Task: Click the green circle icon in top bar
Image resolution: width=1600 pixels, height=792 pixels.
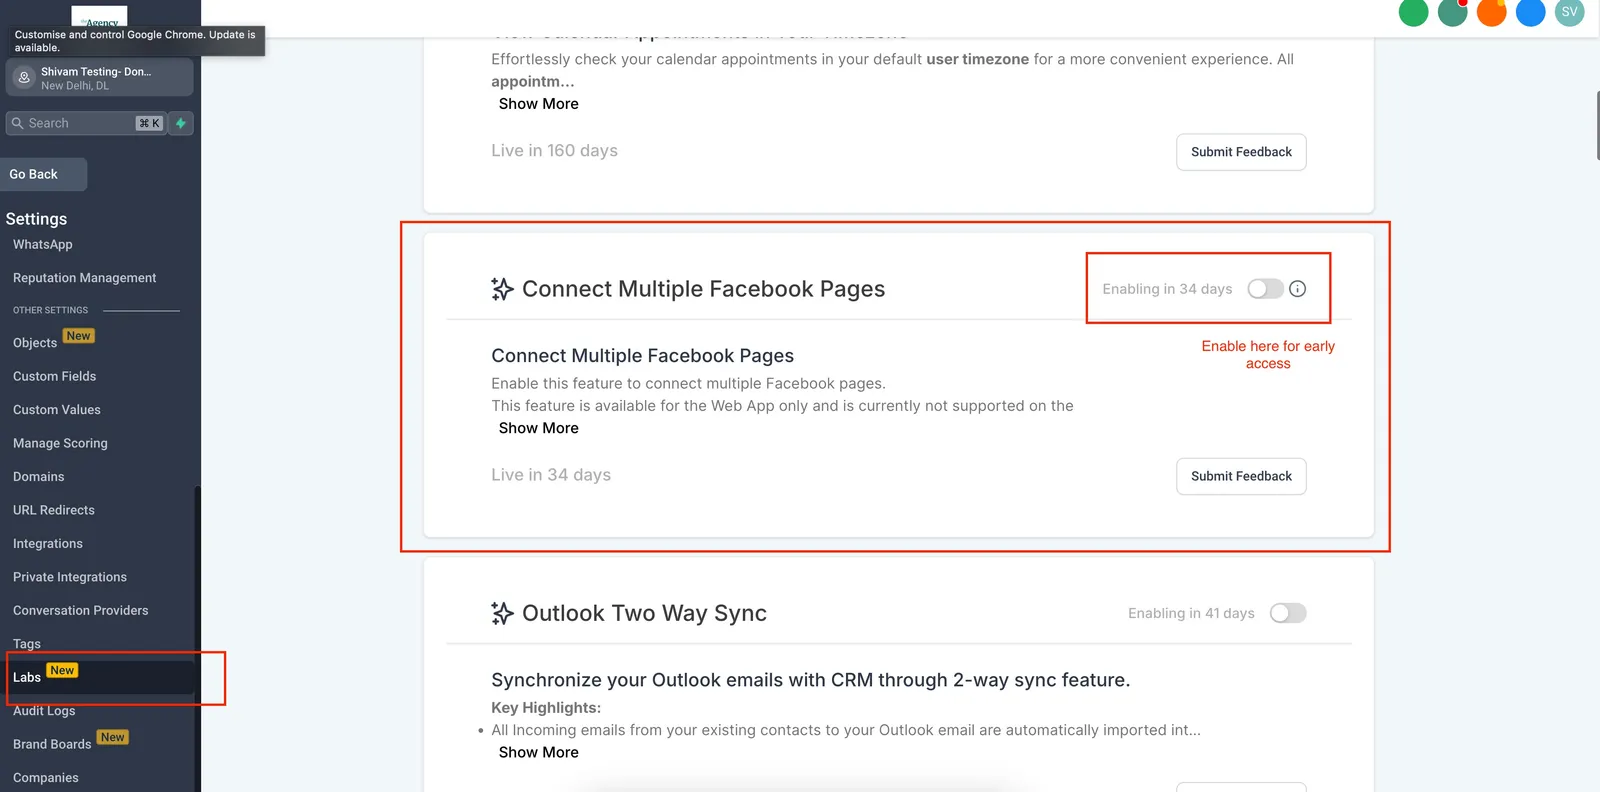Action: click(1413, 12)
